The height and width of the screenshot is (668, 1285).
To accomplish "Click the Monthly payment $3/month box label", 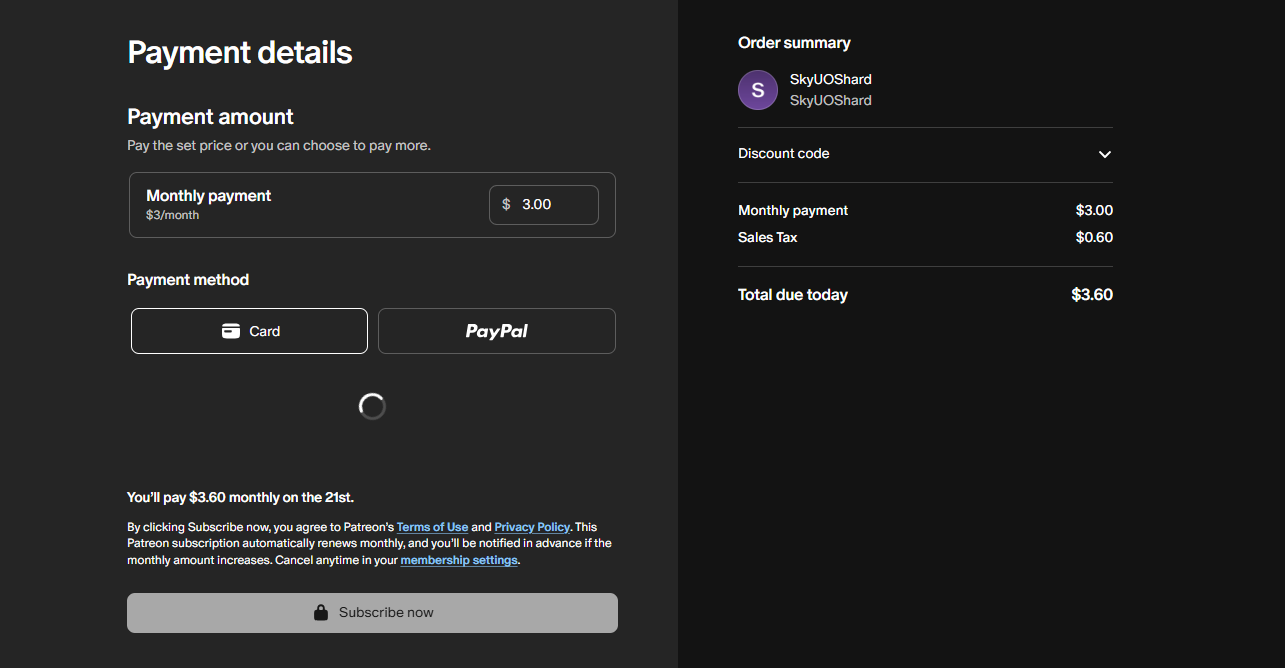I will [209, 196].
